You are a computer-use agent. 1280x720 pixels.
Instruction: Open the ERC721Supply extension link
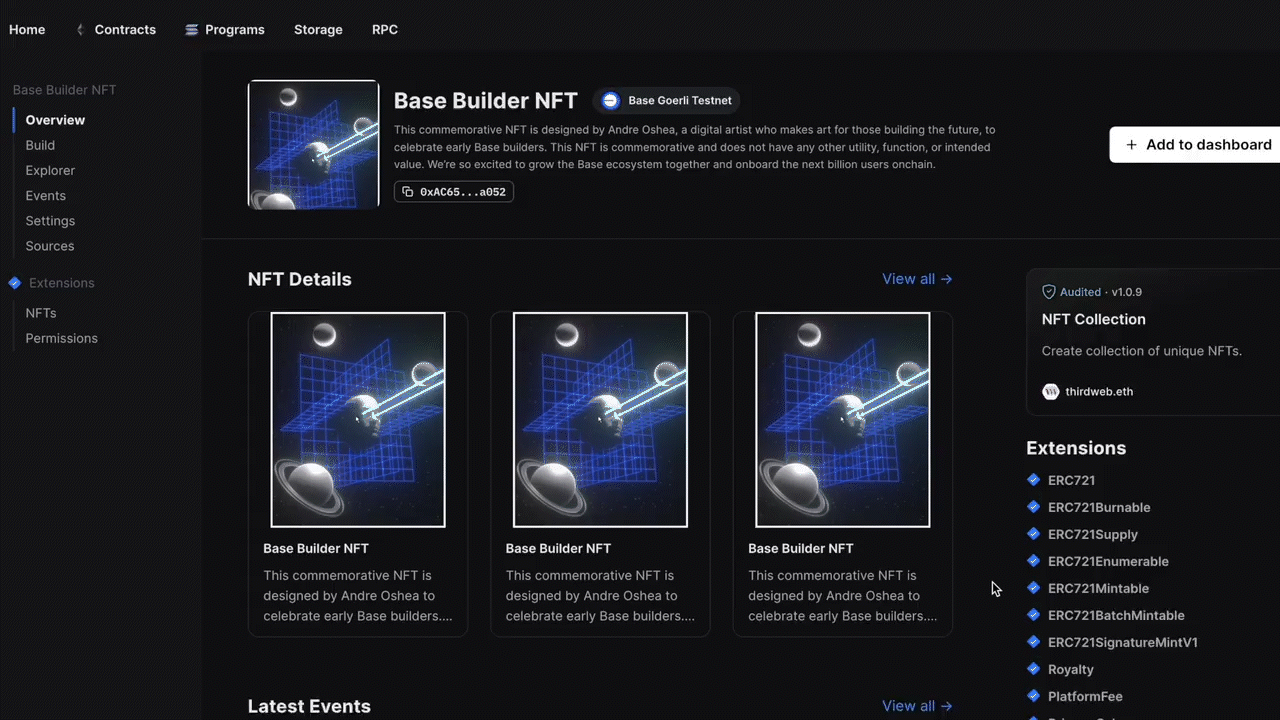pos(1093,534)
